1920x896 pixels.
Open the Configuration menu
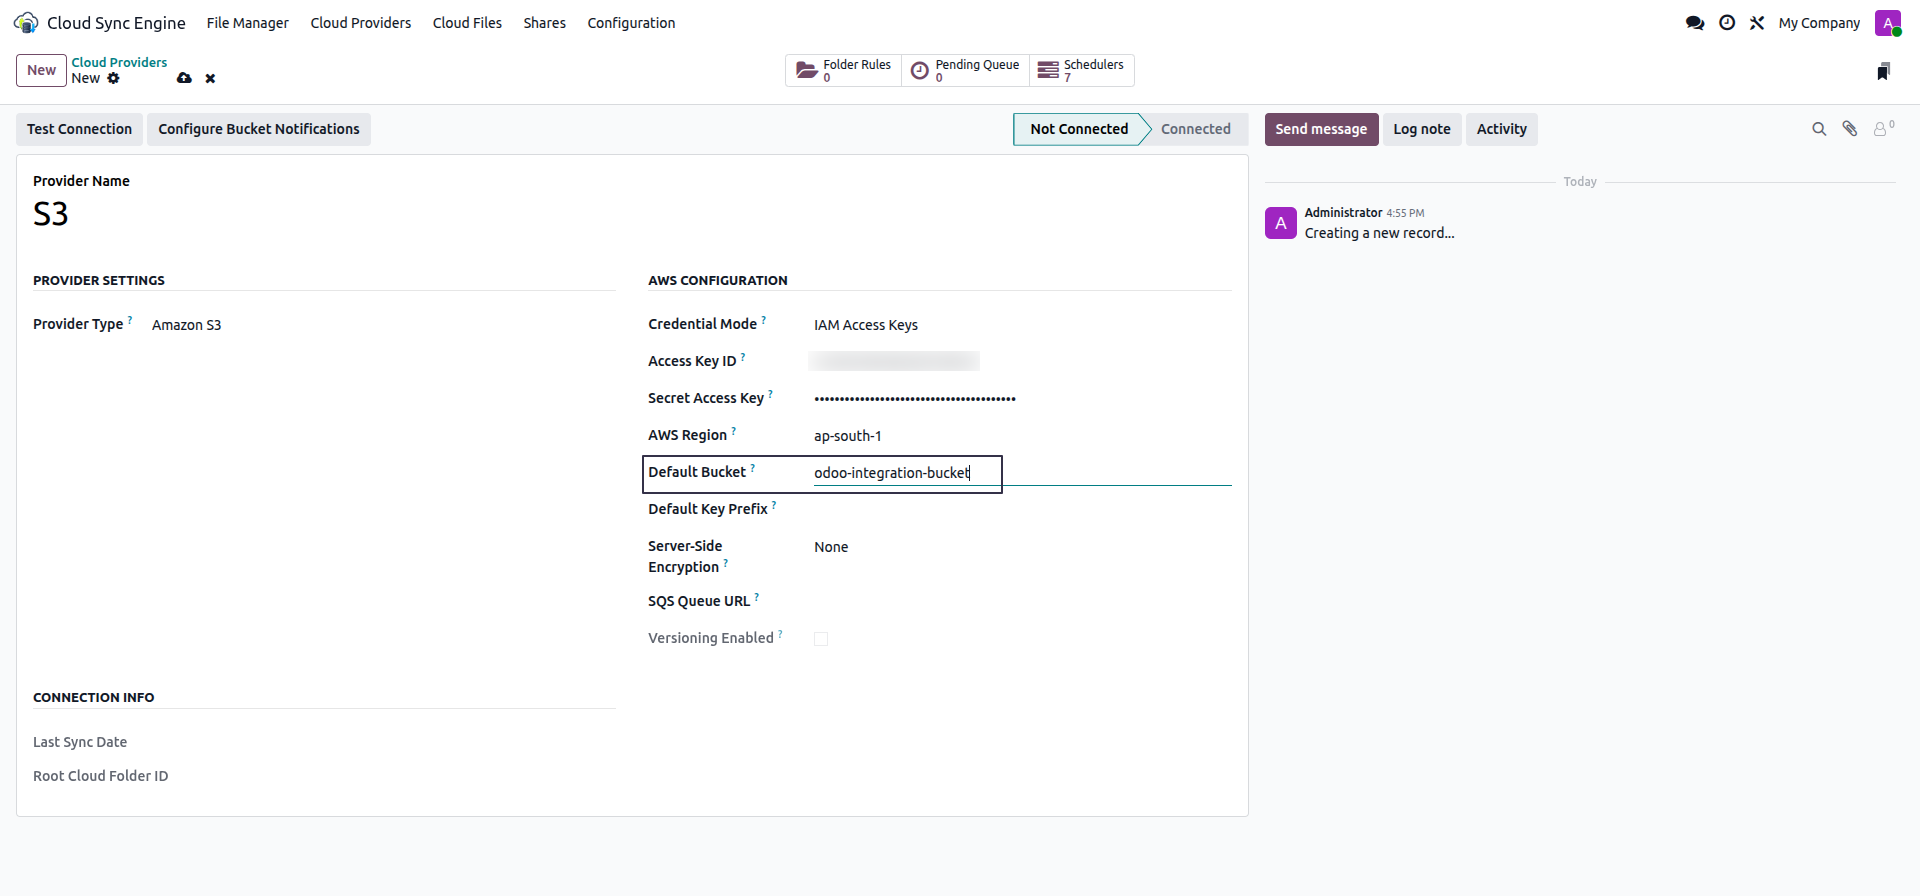click(631, 23)
